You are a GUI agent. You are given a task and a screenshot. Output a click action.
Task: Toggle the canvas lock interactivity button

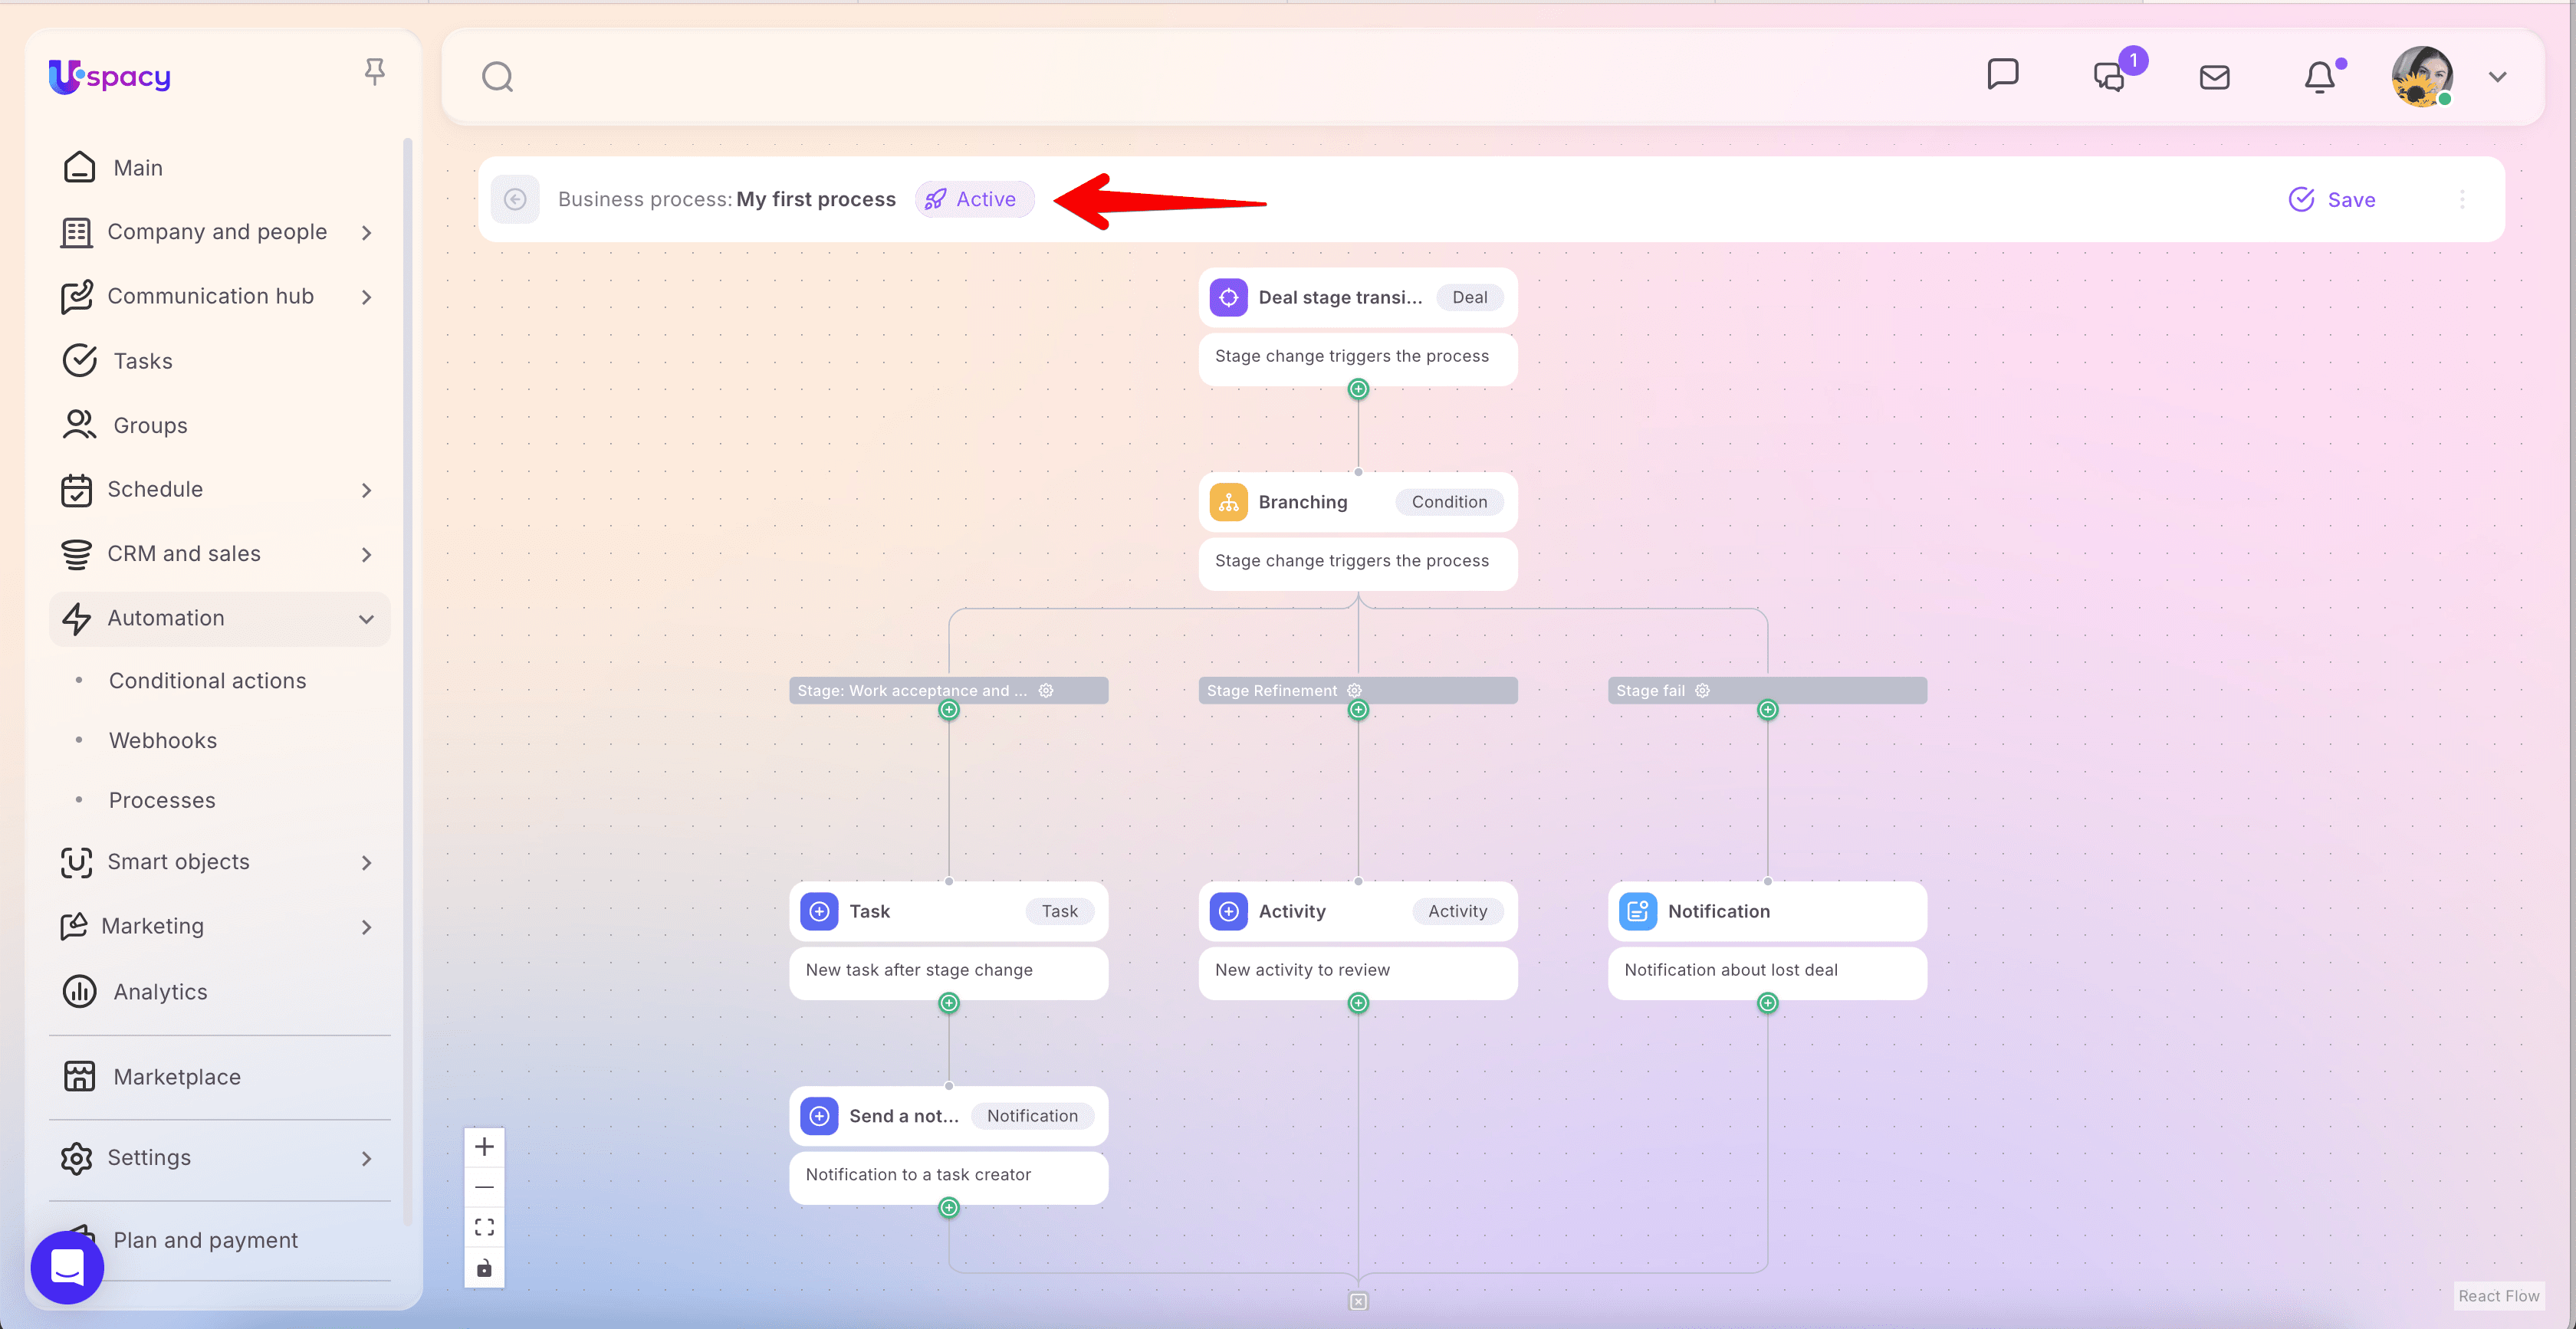tap(484, 1268)
